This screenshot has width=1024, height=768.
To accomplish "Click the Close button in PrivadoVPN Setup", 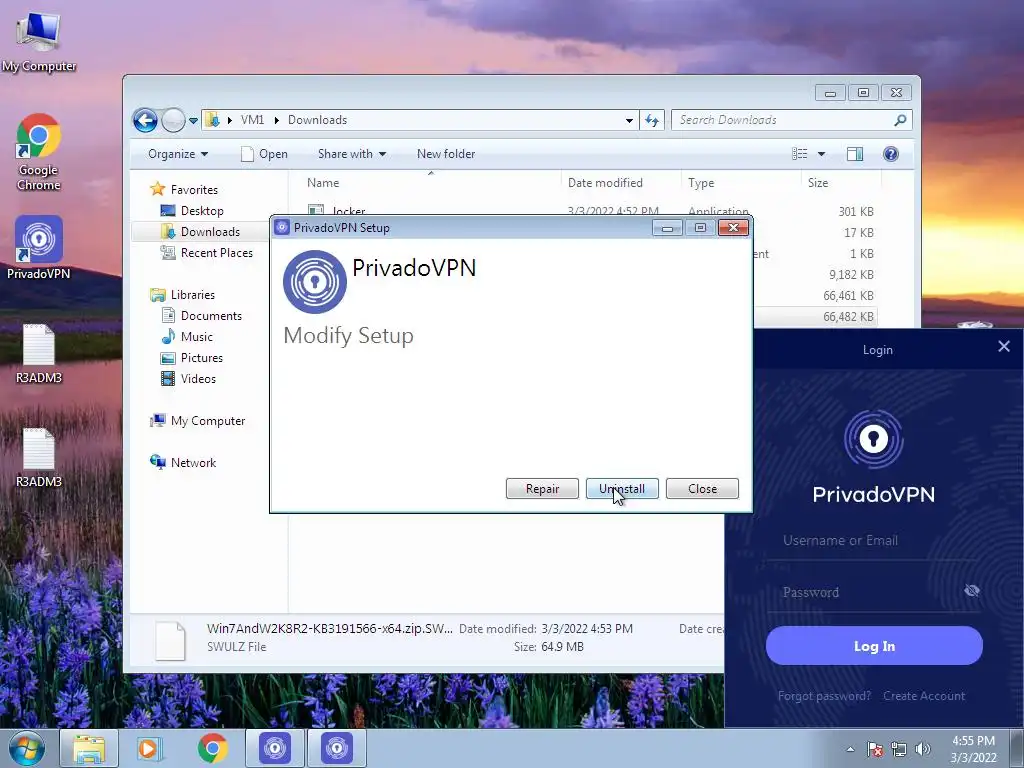I will (x=702, y=488).
